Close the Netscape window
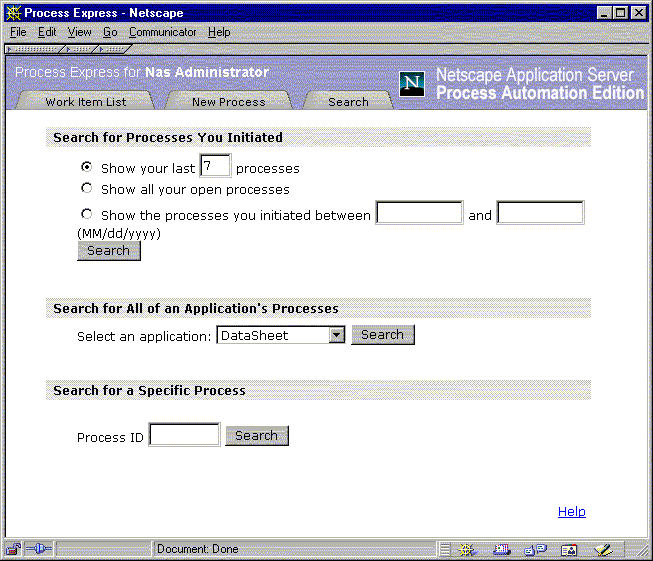 [x=638, y=13]
